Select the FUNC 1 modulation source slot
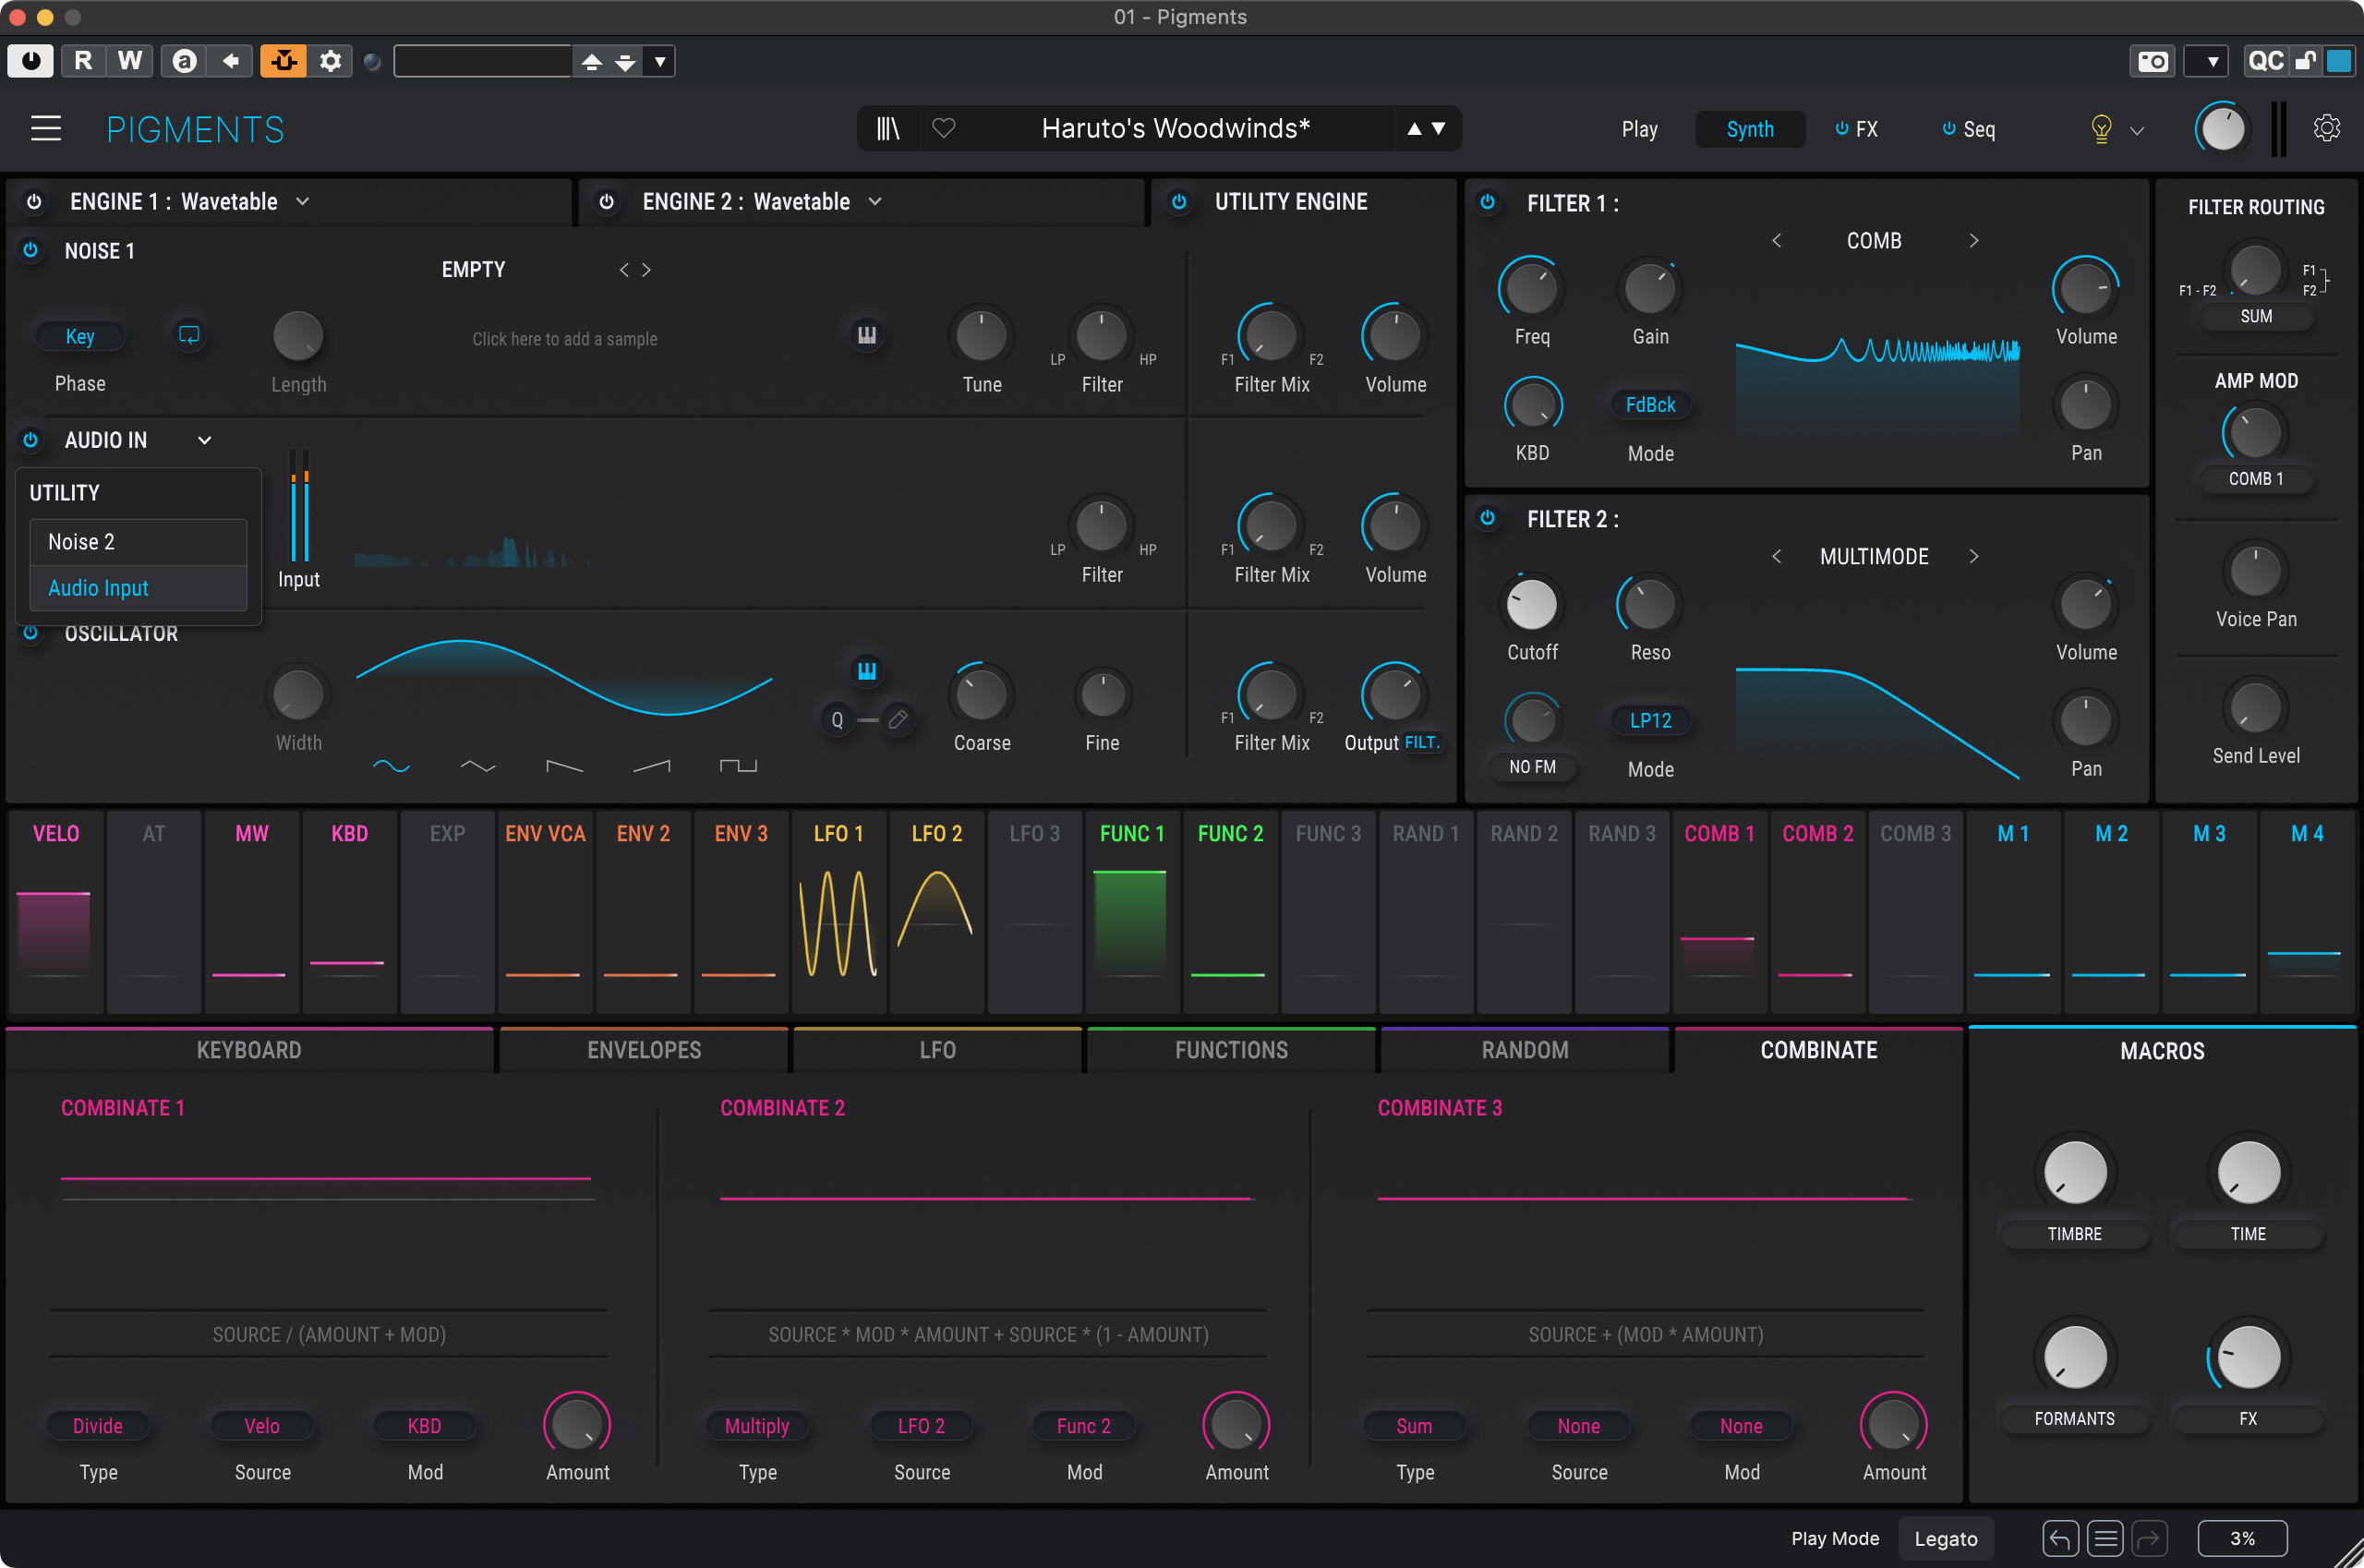Viewport: 2364px width, 1568px height. pyautogui.click(x=1132, y=912)
